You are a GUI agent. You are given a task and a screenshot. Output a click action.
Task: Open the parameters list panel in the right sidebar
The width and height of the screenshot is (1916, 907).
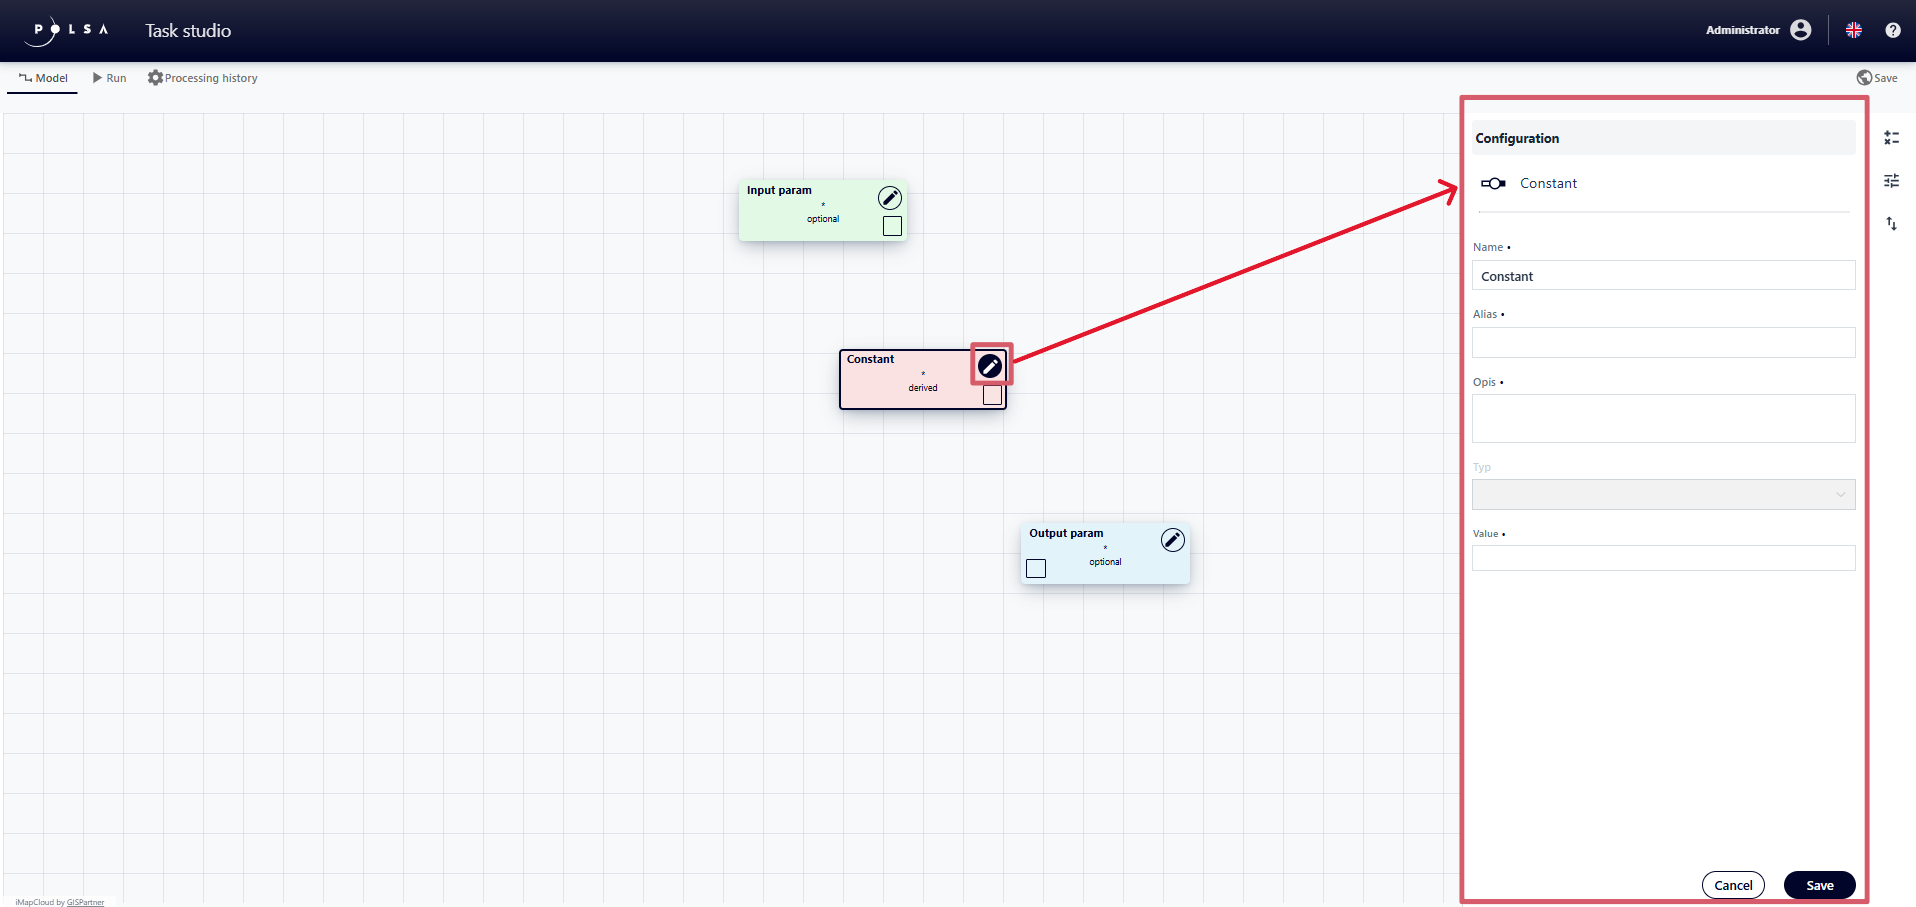coord(1891,137)
